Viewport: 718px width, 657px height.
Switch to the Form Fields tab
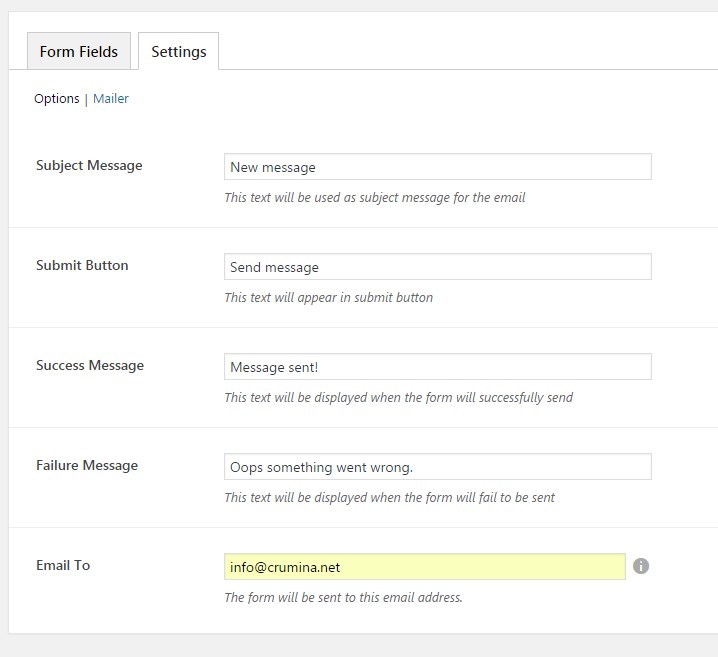[x=79, y=52]
